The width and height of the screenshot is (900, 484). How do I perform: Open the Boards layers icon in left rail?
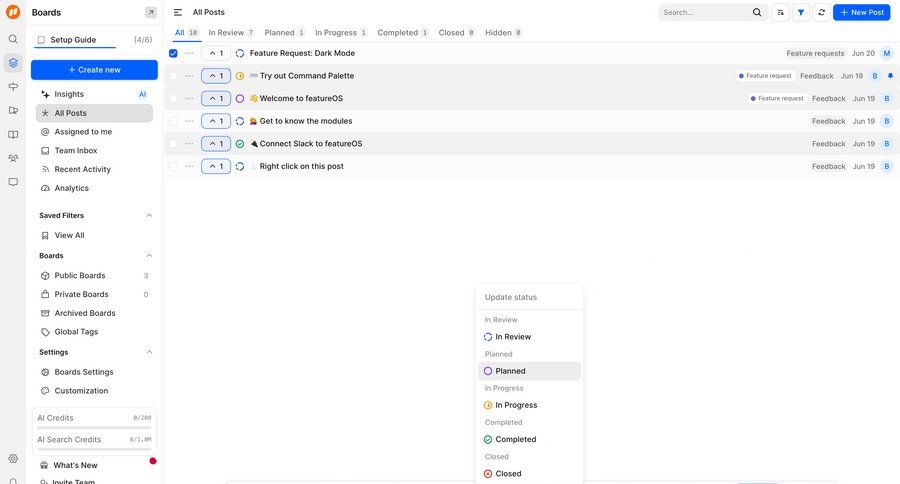point(13,63)
